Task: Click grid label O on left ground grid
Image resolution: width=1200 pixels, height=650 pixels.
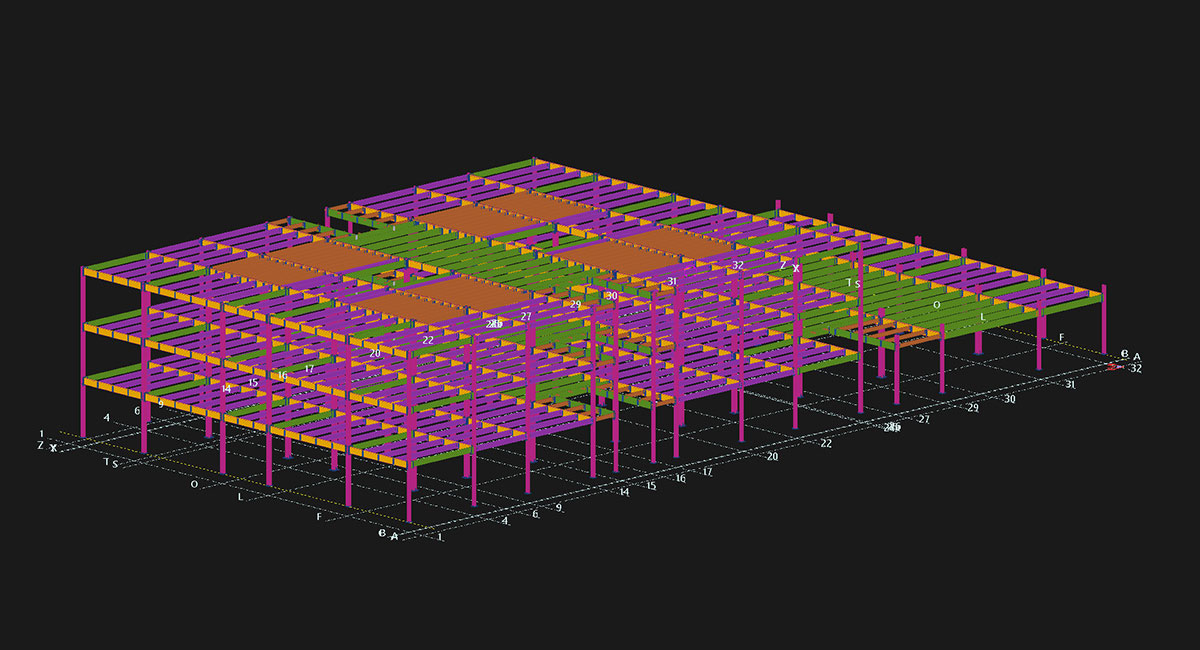Action: click(x=194, y=483)
